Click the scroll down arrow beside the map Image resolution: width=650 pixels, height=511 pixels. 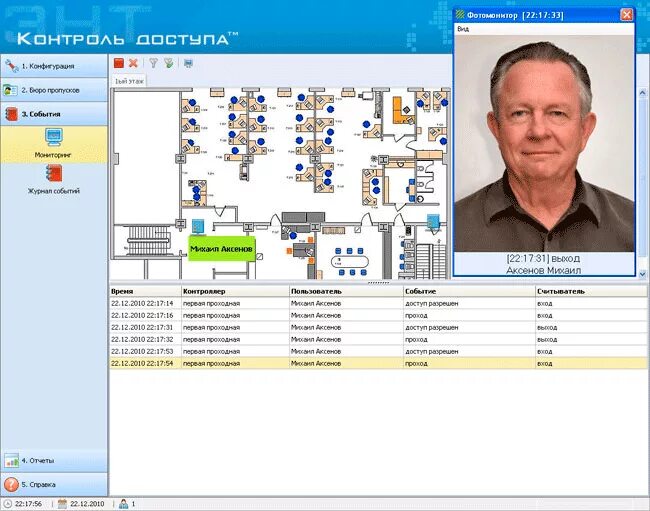point(642,274)
